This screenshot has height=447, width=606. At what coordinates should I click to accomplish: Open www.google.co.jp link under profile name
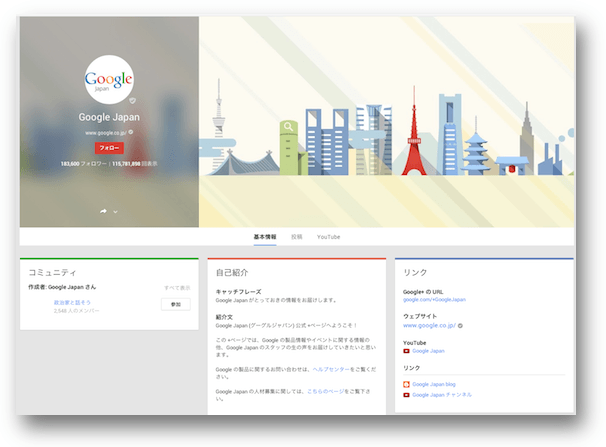click(106, 133)
